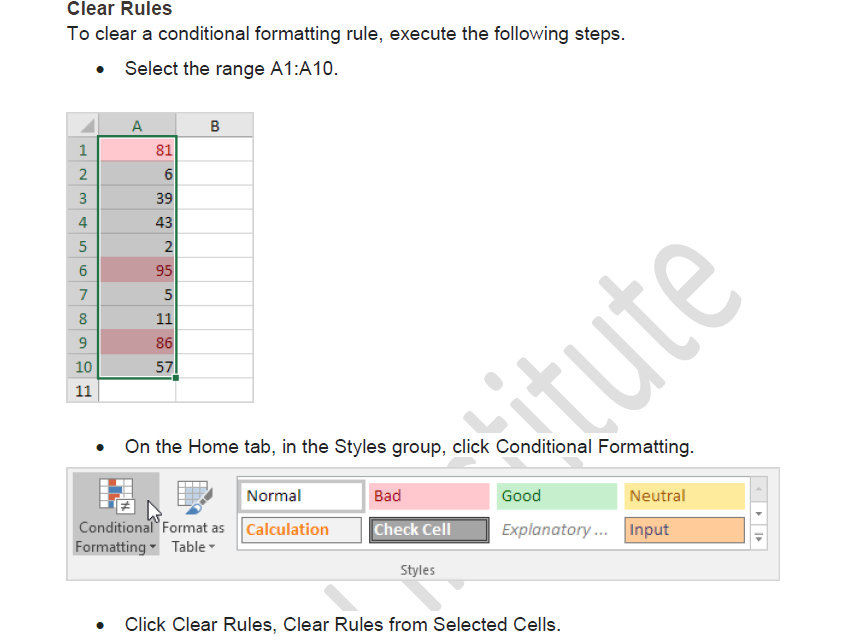845x636 pixels.
Task: Apply the Normal cell style
Action: [x=301, y=496]
